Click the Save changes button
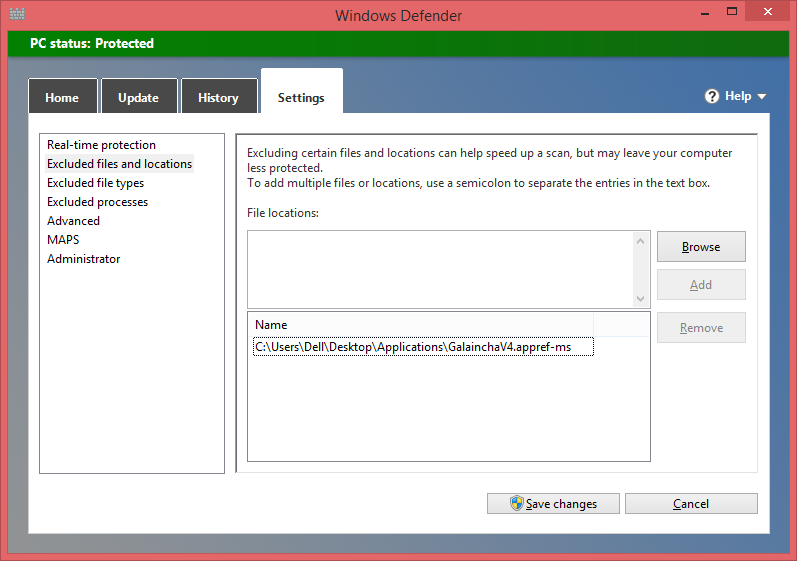The image size is (797, 561). coord(553,504)
